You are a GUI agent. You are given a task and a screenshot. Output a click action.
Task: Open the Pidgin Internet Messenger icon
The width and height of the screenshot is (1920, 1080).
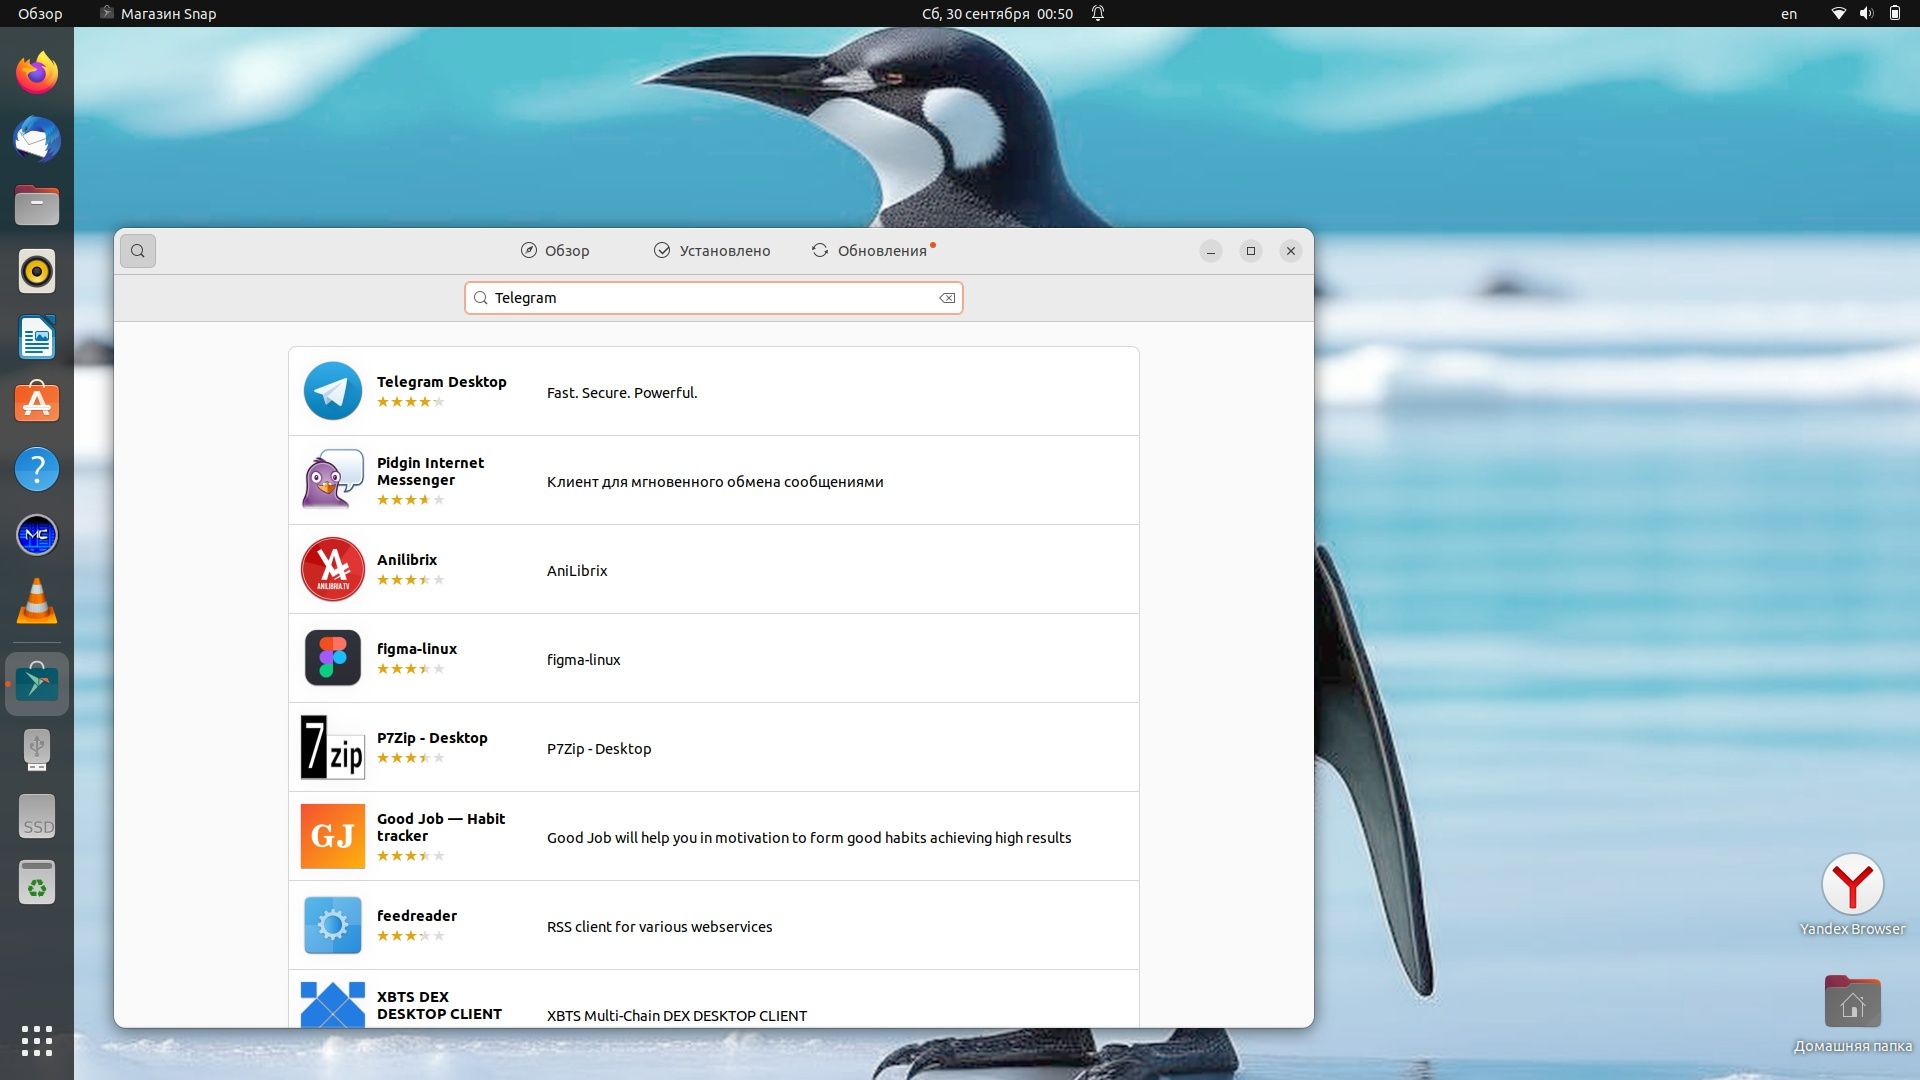[x=333, y=480]
